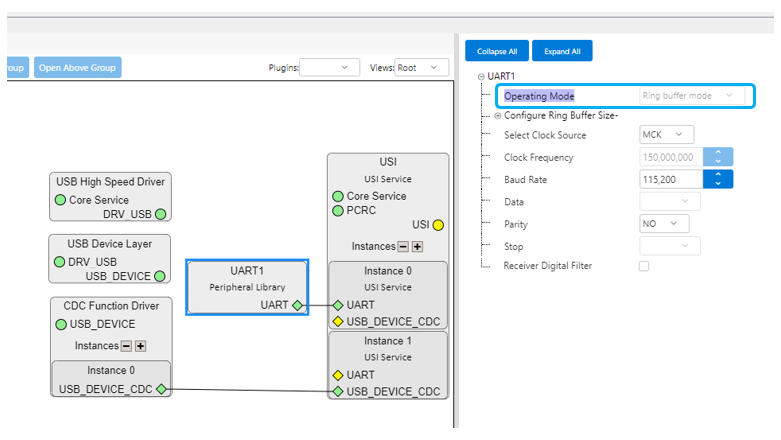Click the green USB_DEVICE port on USB Device Layer

[159, 276]
